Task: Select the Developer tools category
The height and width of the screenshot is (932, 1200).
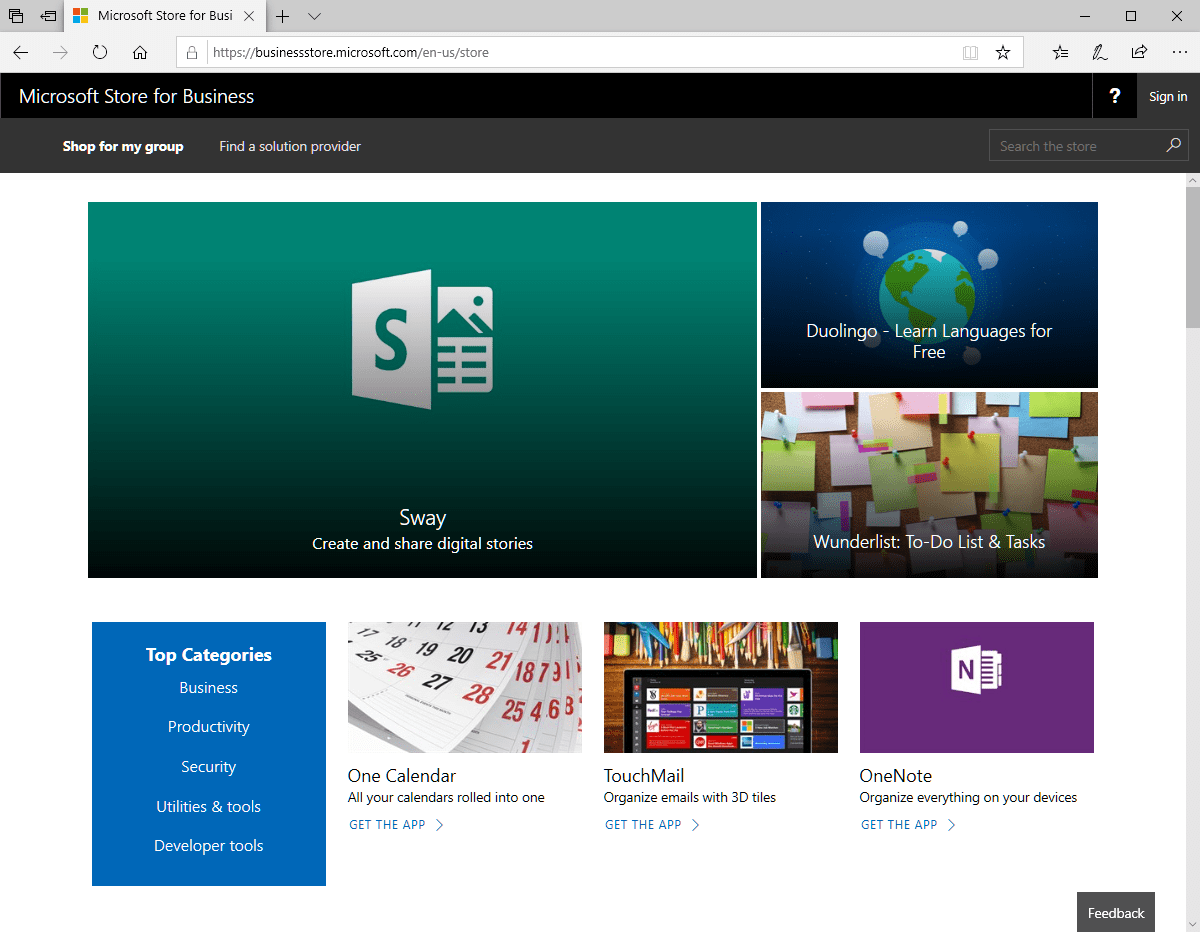Action: tap(209, 846)
